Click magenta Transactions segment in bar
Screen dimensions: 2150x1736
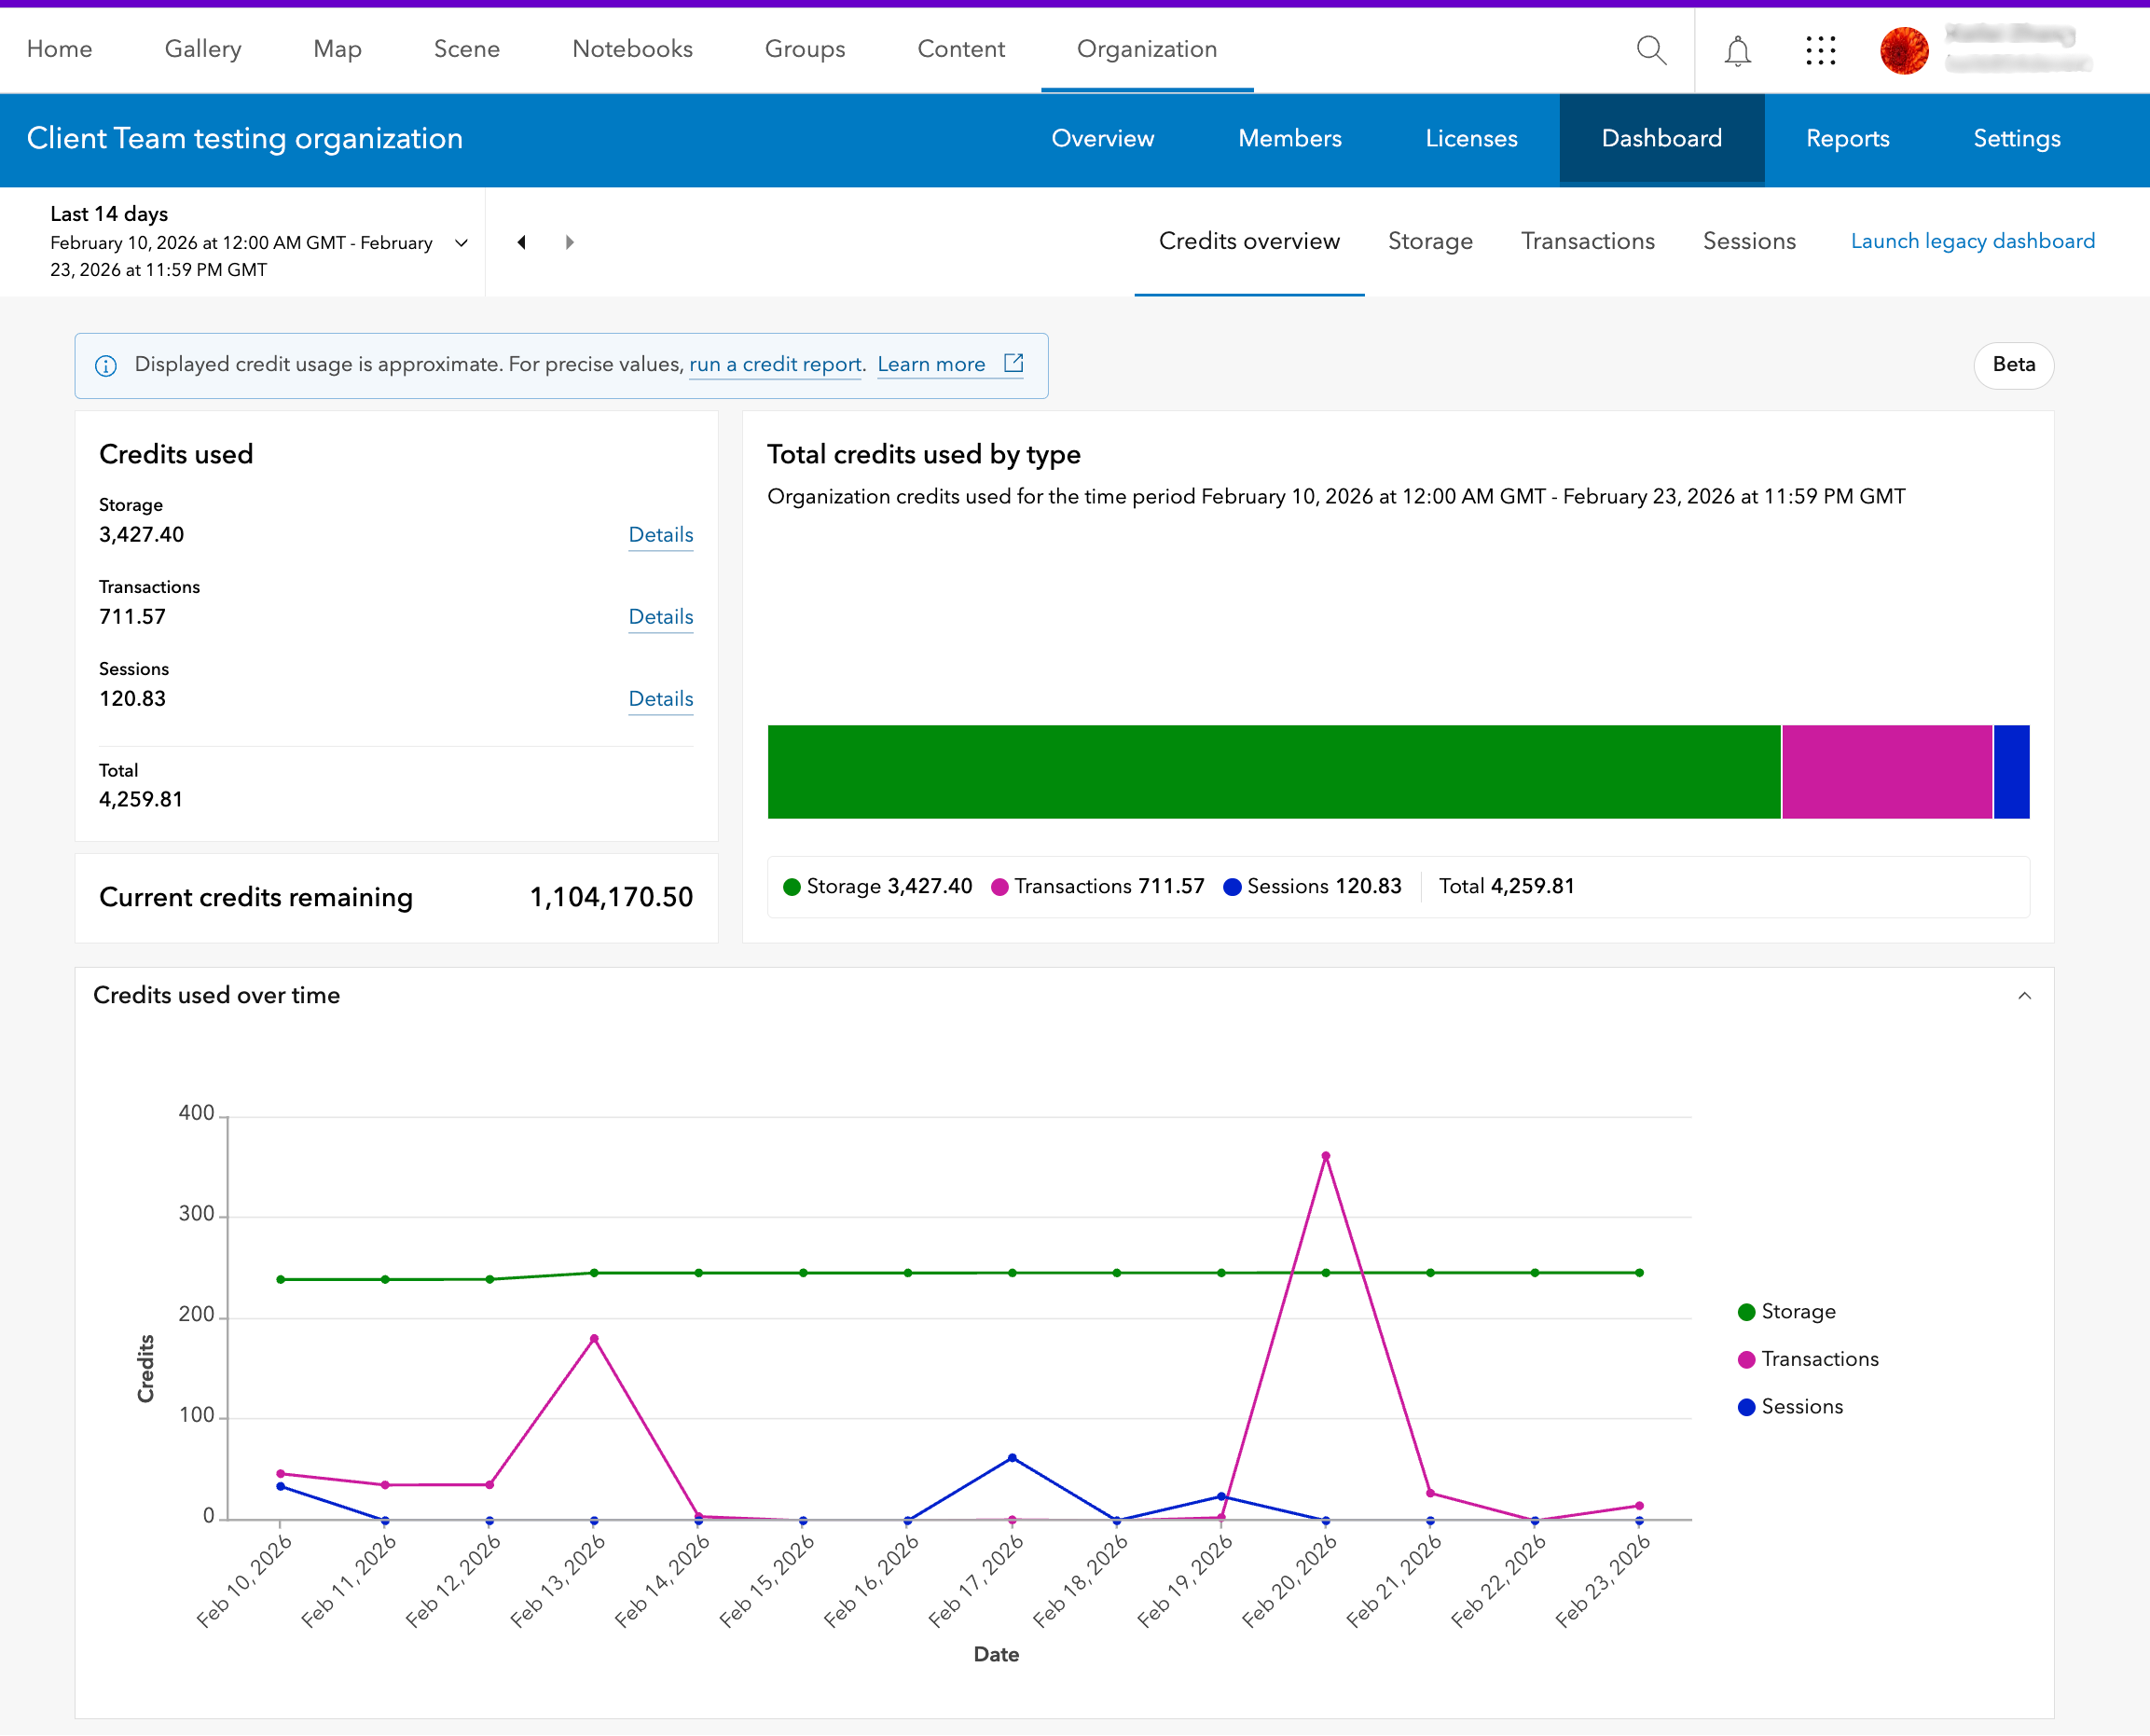1886,772
